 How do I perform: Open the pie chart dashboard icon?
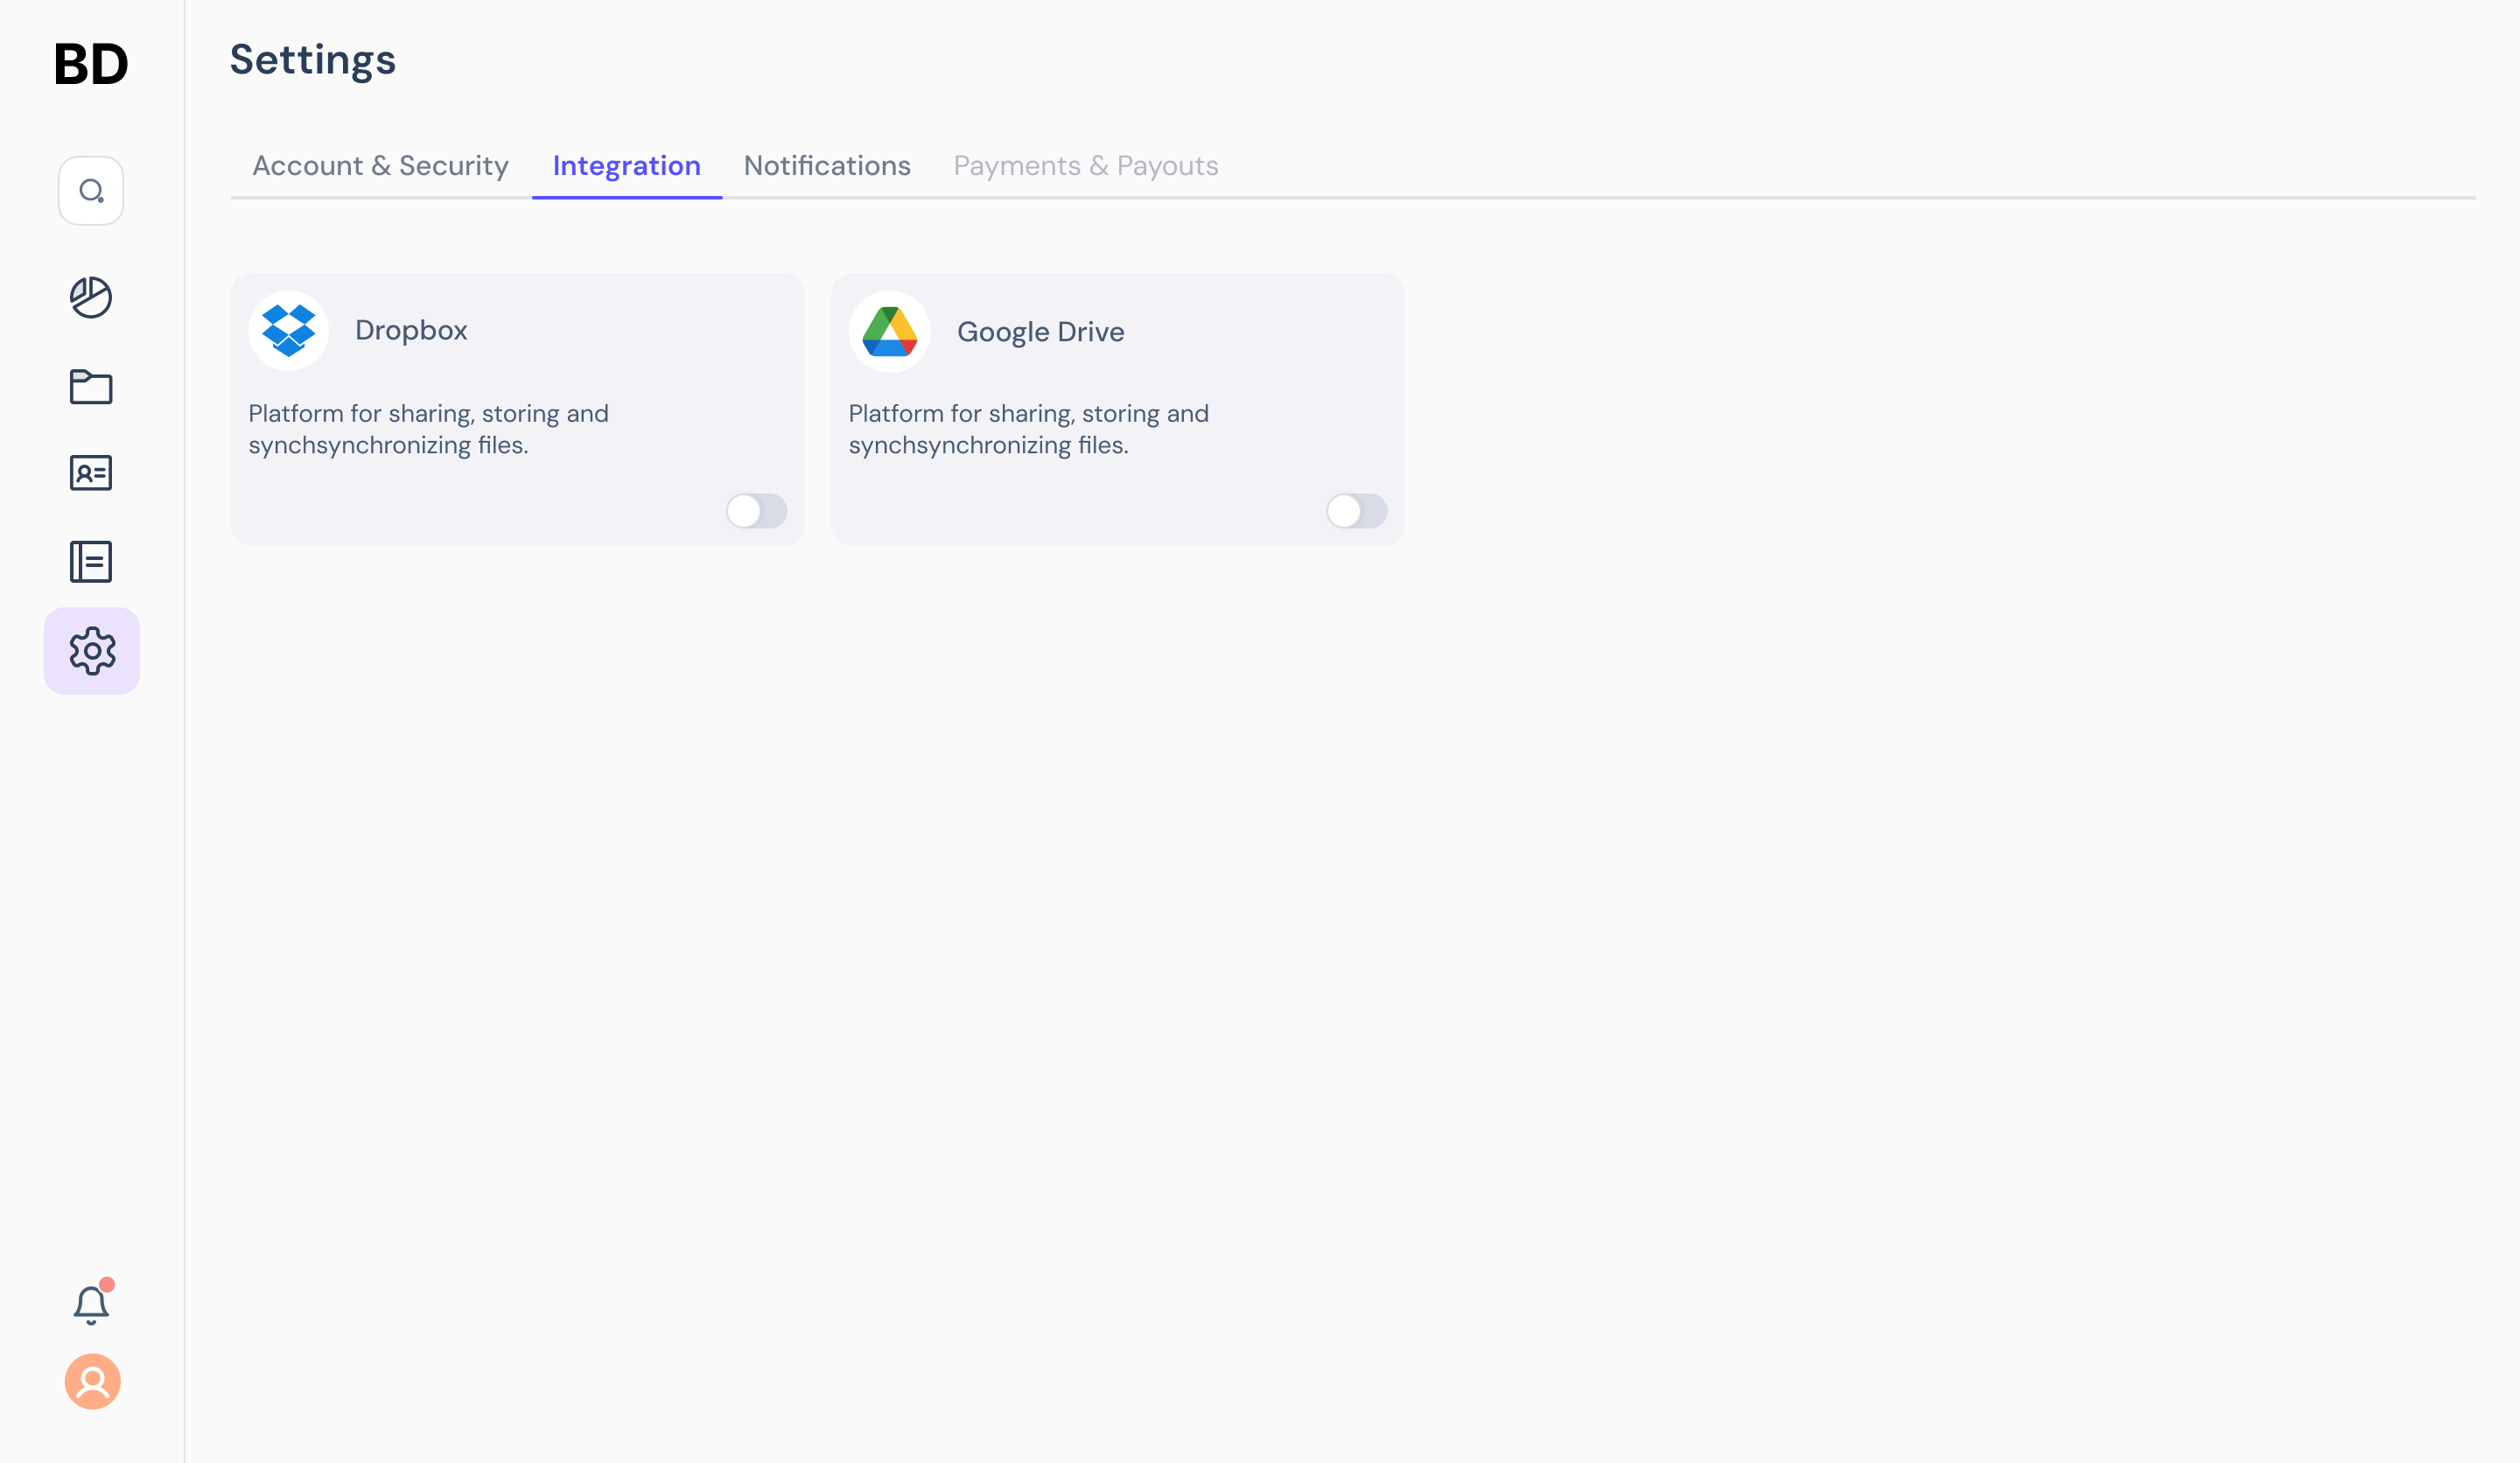[x=91, y=297]
